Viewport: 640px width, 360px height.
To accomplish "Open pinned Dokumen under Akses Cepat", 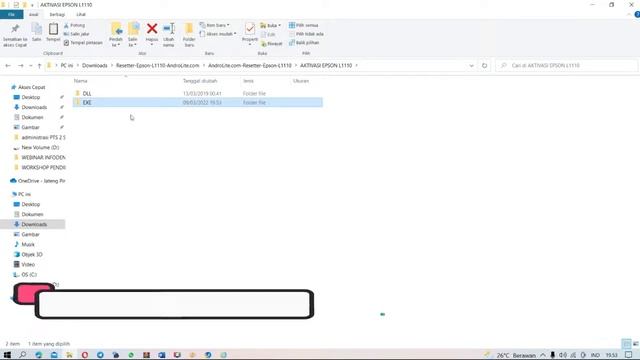I will [x=32, y=117].
